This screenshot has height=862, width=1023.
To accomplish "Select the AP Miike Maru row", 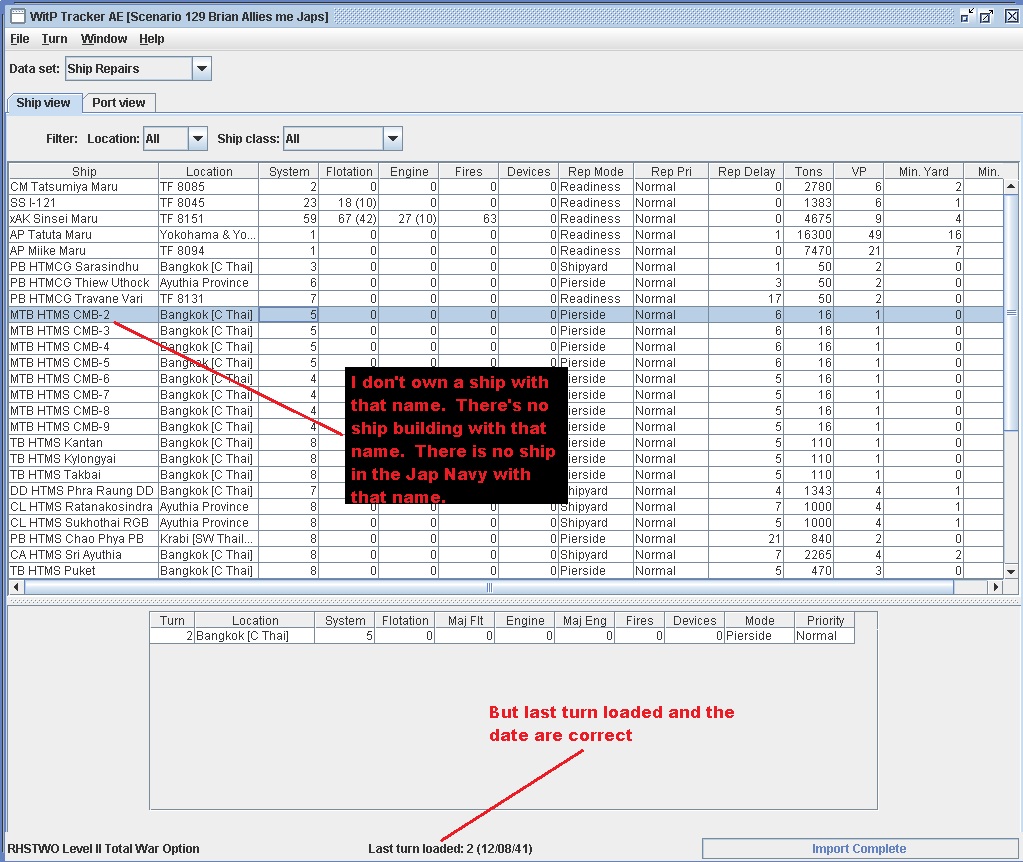I will (506, 251).
